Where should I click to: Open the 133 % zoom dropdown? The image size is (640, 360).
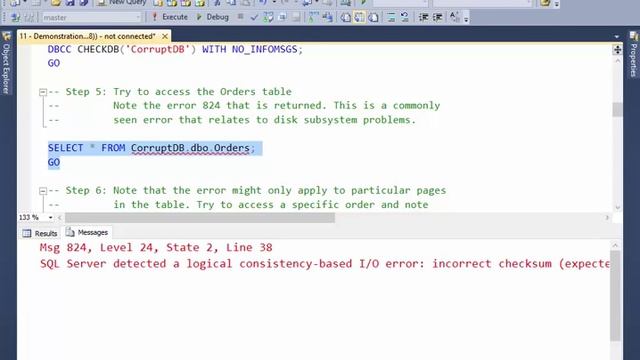50,218
